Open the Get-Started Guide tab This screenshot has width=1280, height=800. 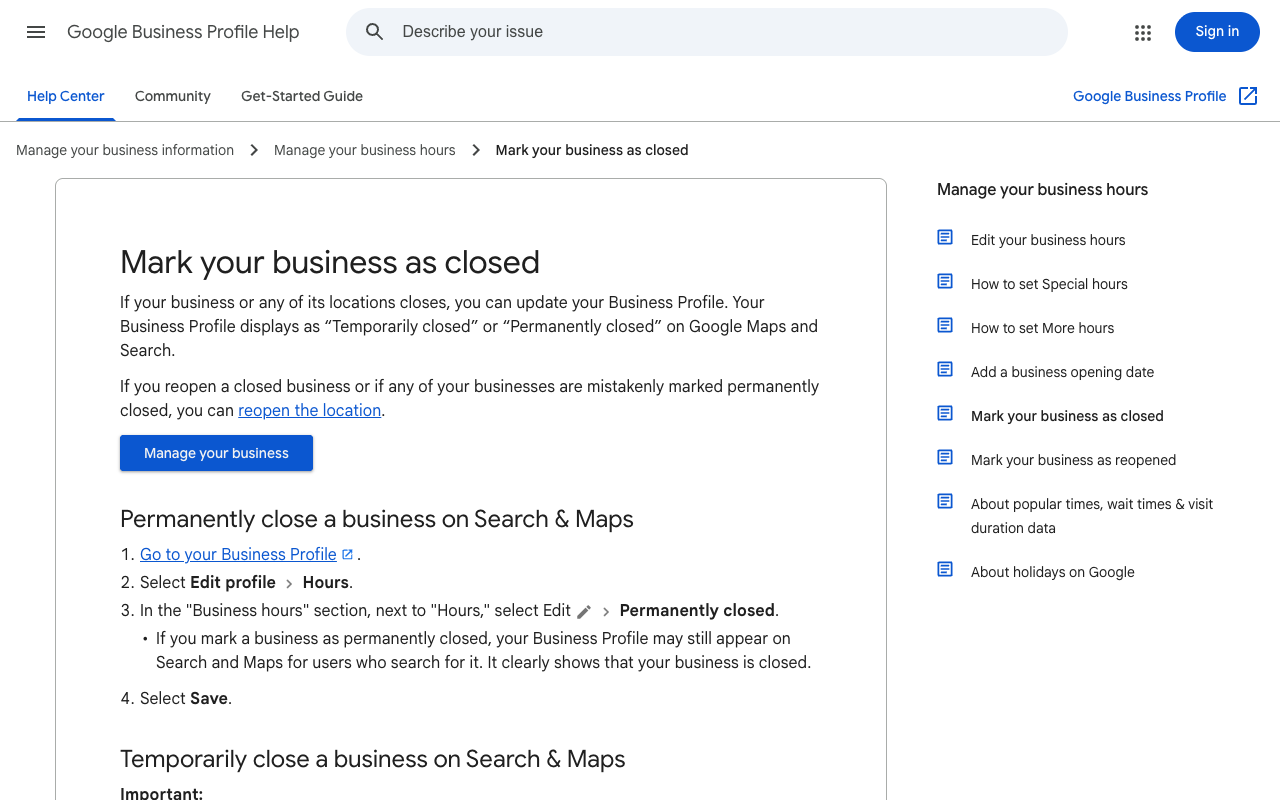click(x=302, y=96)
